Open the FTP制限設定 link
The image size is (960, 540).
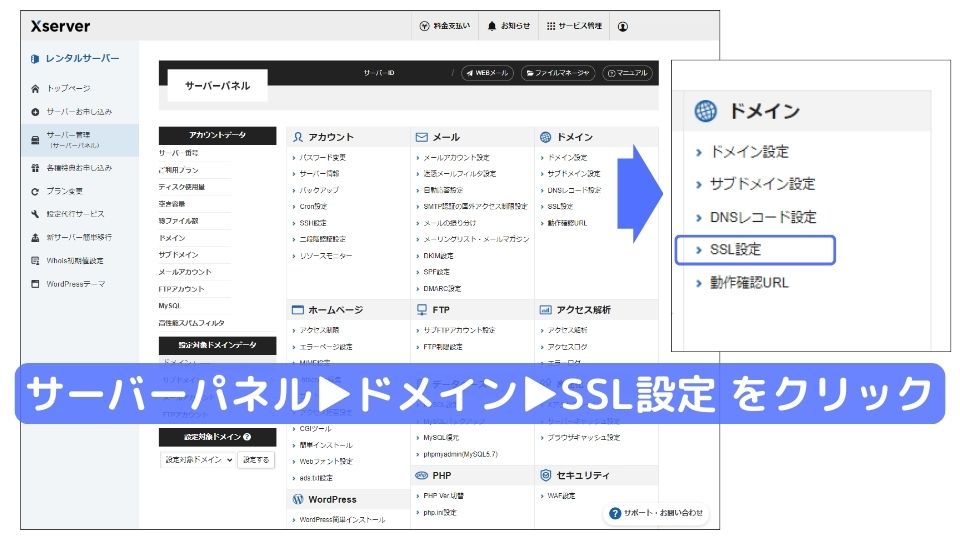tap(443, 347)
